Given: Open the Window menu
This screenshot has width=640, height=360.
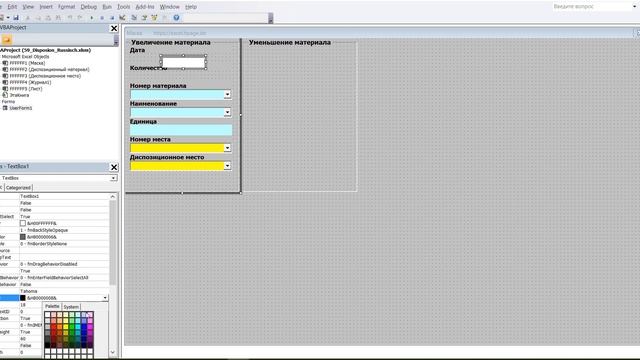Looking at the screenshot, I should 169,7.
